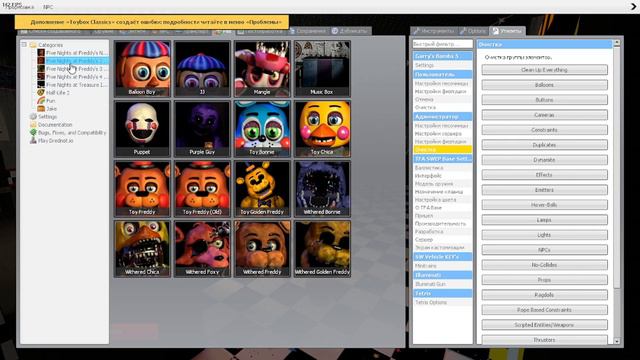The image size is (640, 360).
Task: Open Bugs, Fixes, and Compatibility item
Action: click(68, 133)
